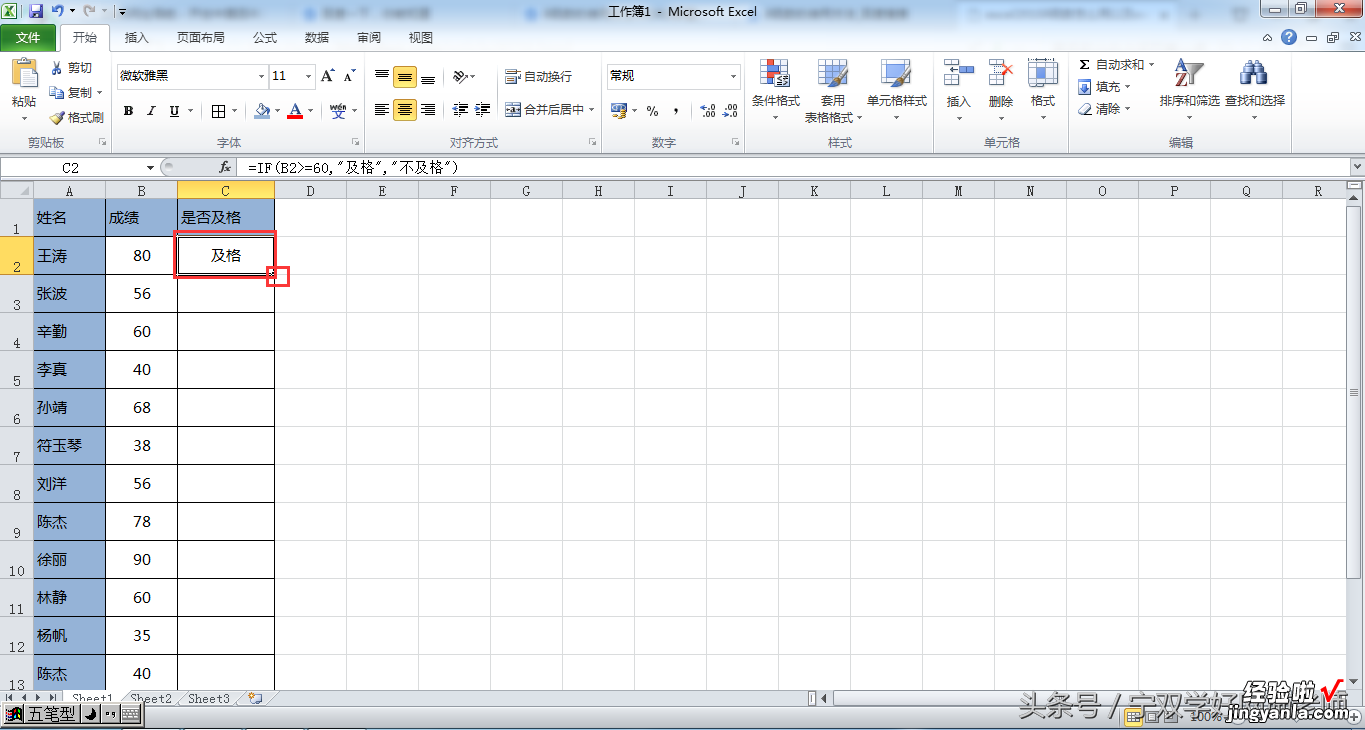
Task: Click the Insert cells (插入) icon
Action: [959, 74]
